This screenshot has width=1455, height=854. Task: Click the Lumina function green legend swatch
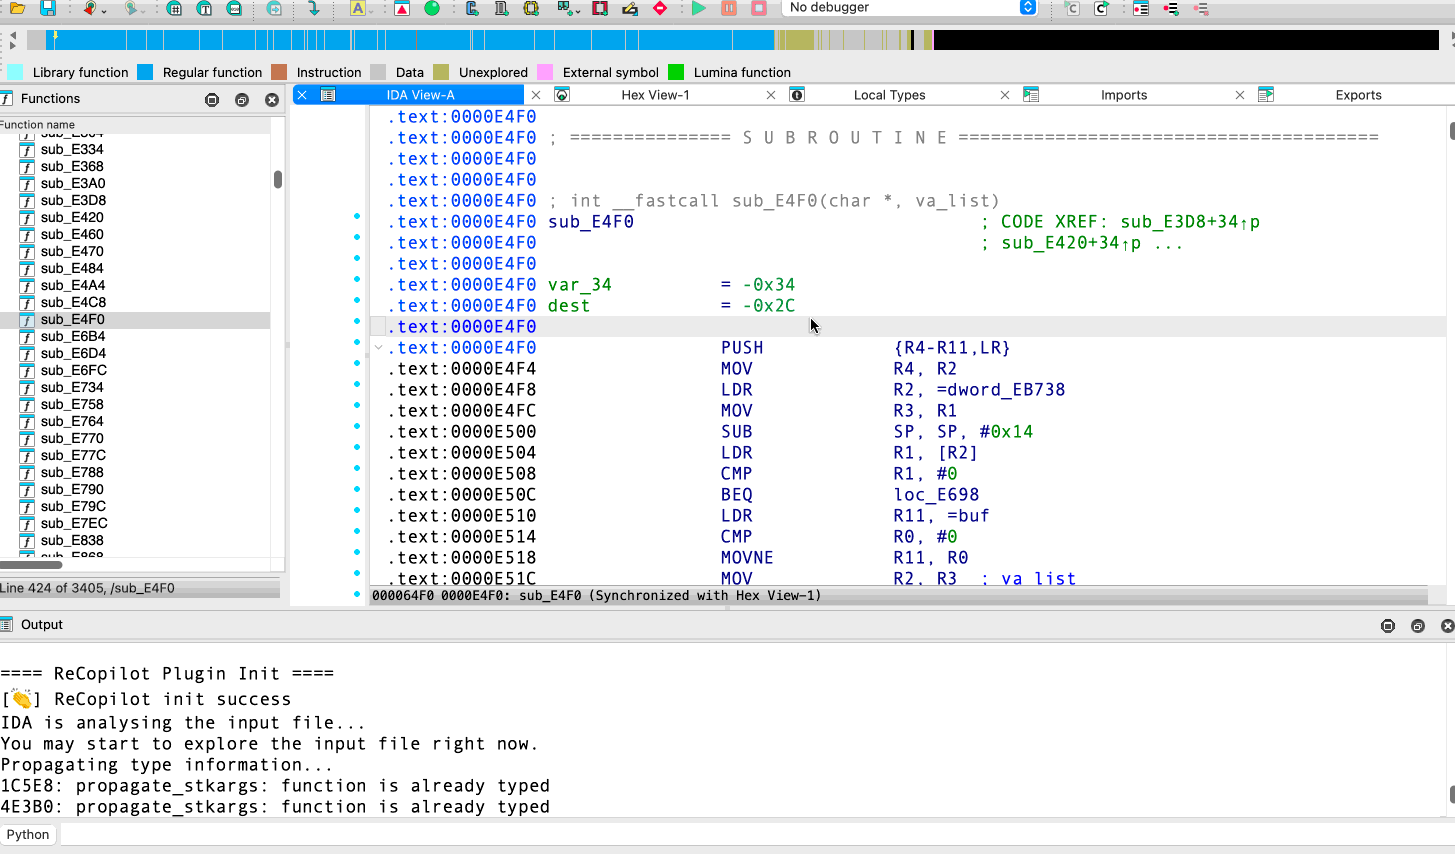[676, 72]
